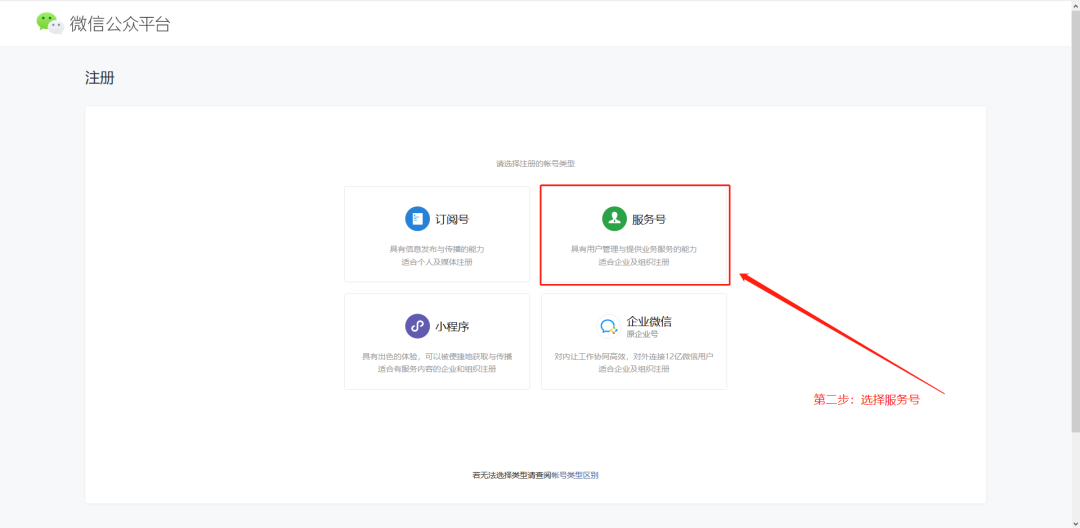The width and height of the screenshot is (1080, 528).
Task: Click 适合企业及组织注册 under 服务号
Action: 634,262
